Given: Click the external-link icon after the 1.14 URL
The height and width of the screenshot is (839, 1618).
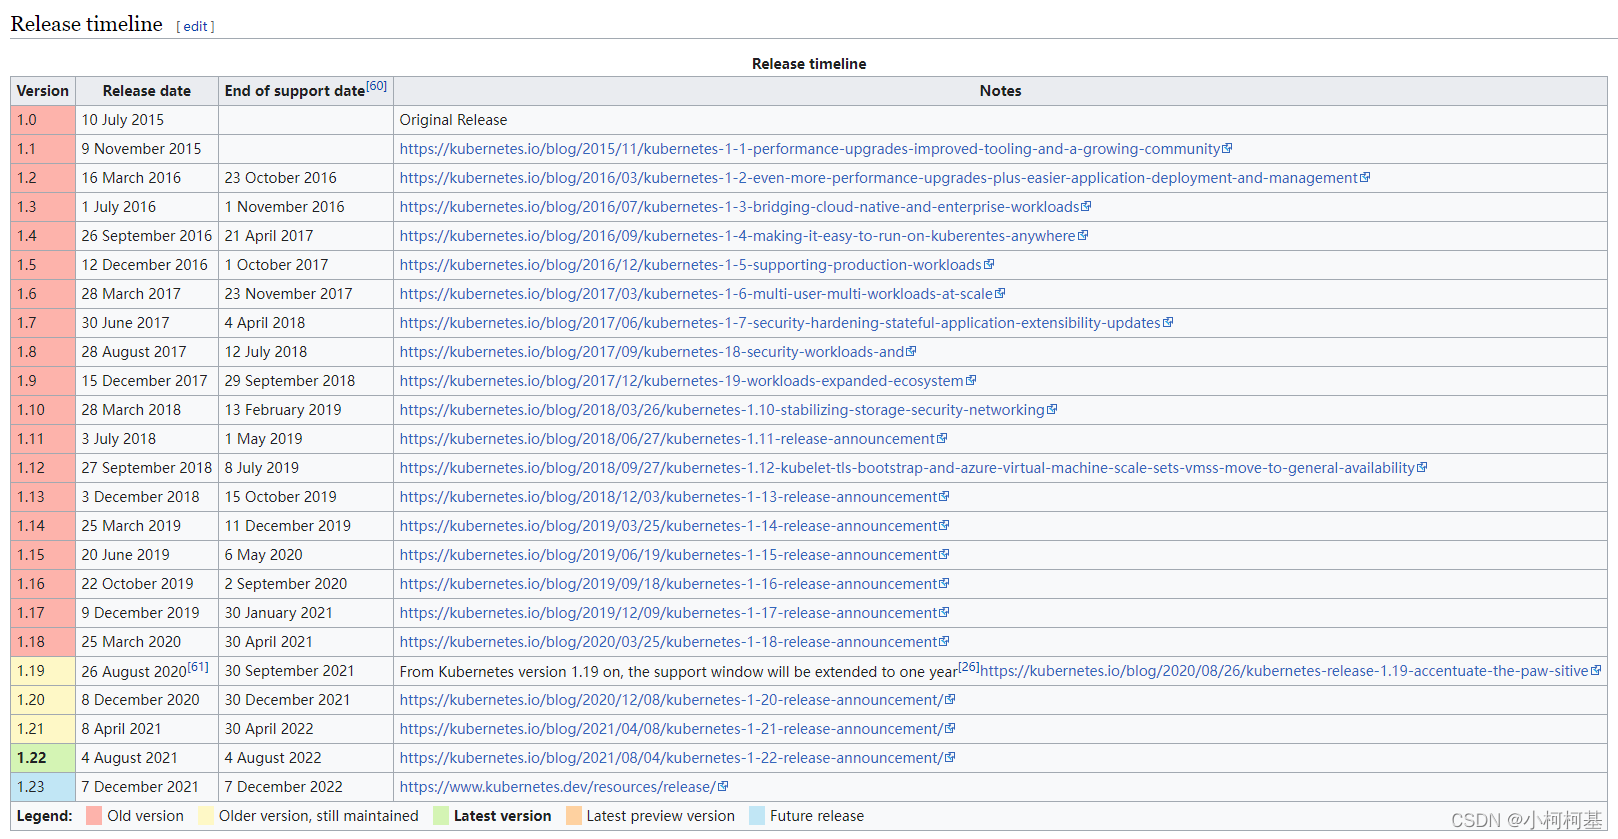Looking at the screenshot, I should pos(944,526).
